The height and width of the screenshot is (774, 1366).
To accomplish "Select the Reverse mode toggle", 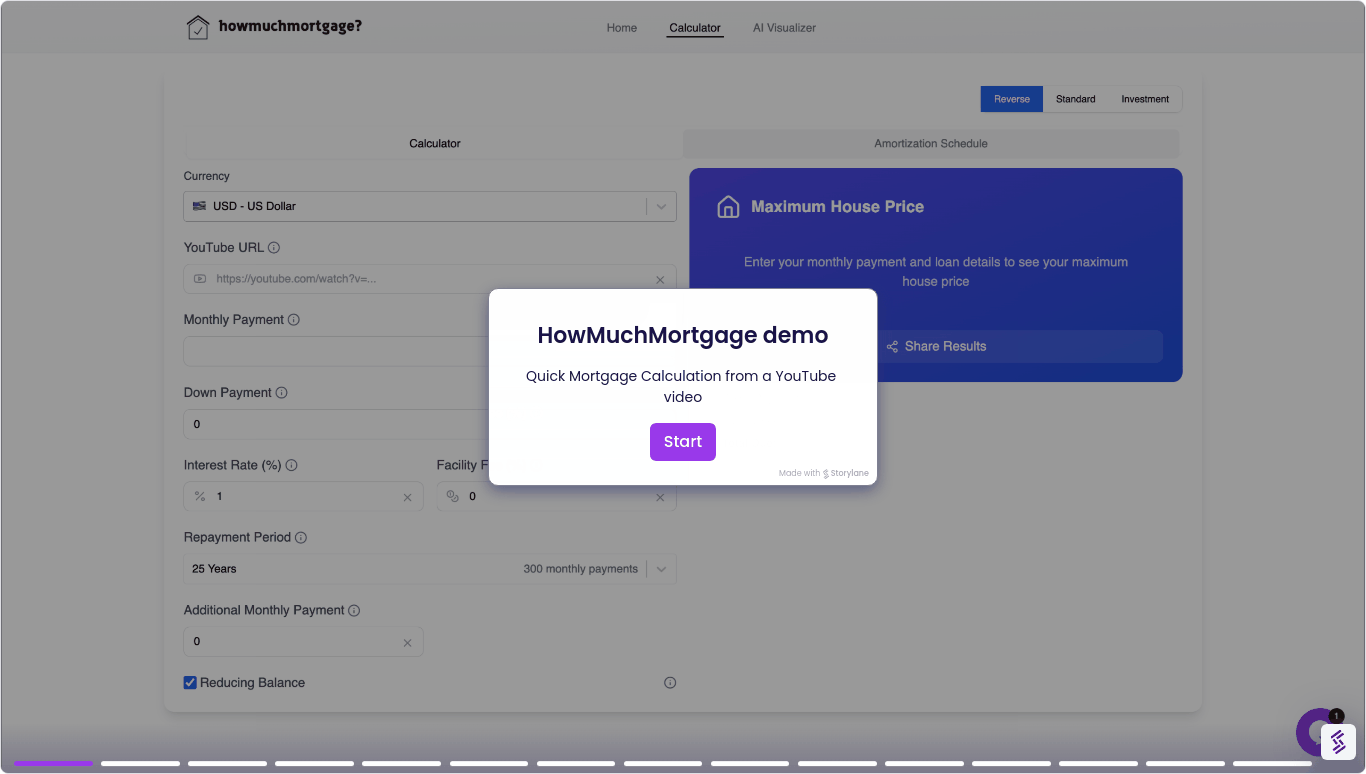I will tap(1012, 99).
